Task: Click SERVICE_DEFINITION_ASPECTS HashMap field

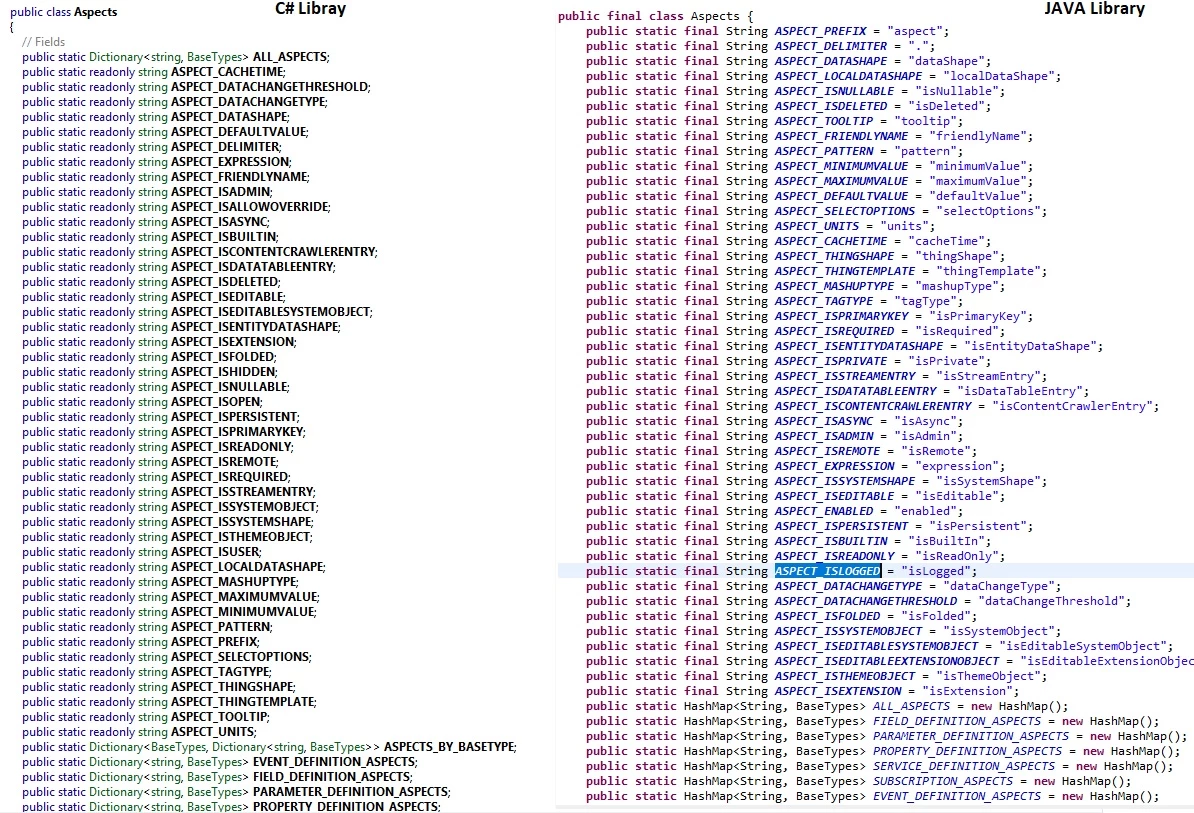Action: (963, 767)
